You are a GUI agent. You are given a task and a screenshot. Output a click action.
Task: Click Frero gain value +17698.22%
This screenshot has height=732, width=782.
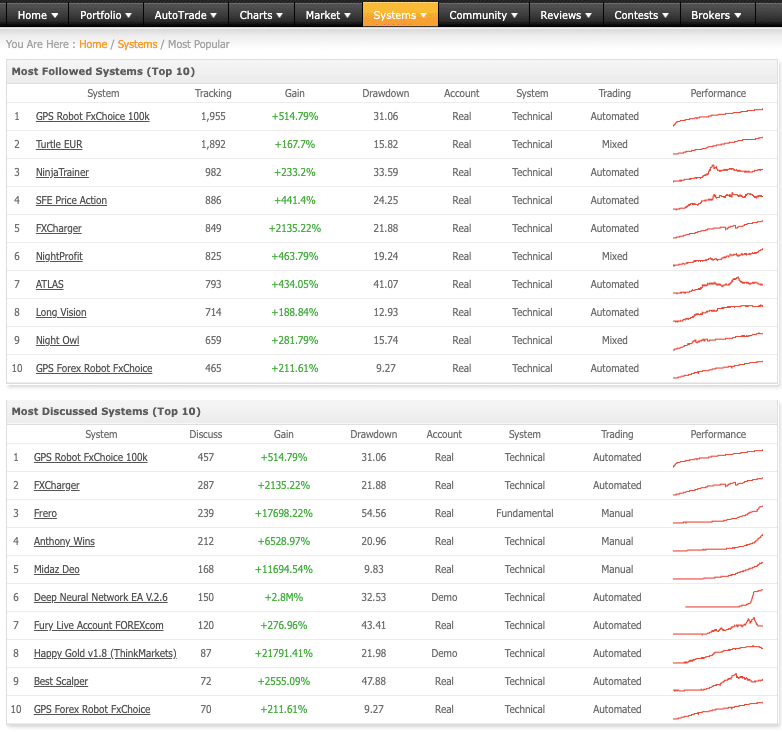[284, 513]
